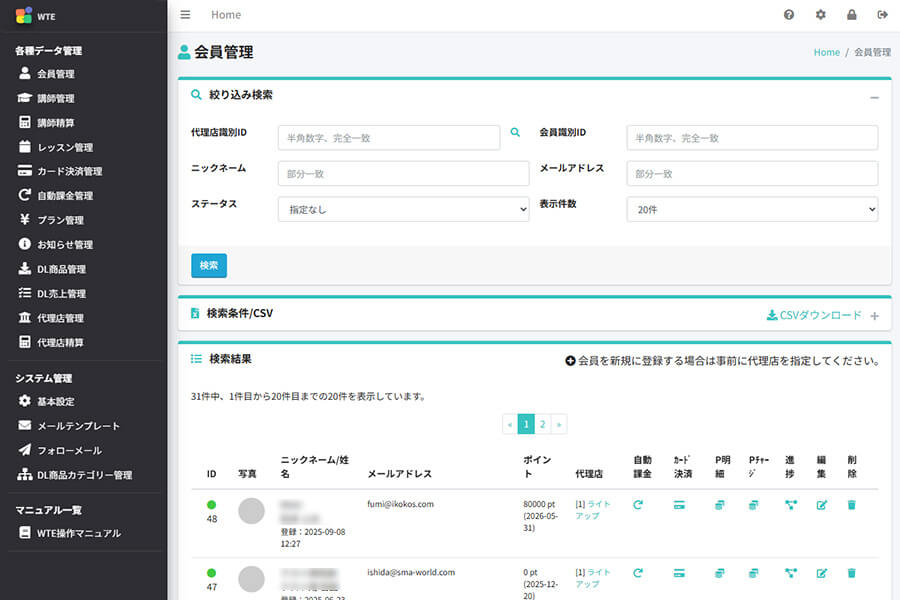Open the ステータス dropdown

400,209
